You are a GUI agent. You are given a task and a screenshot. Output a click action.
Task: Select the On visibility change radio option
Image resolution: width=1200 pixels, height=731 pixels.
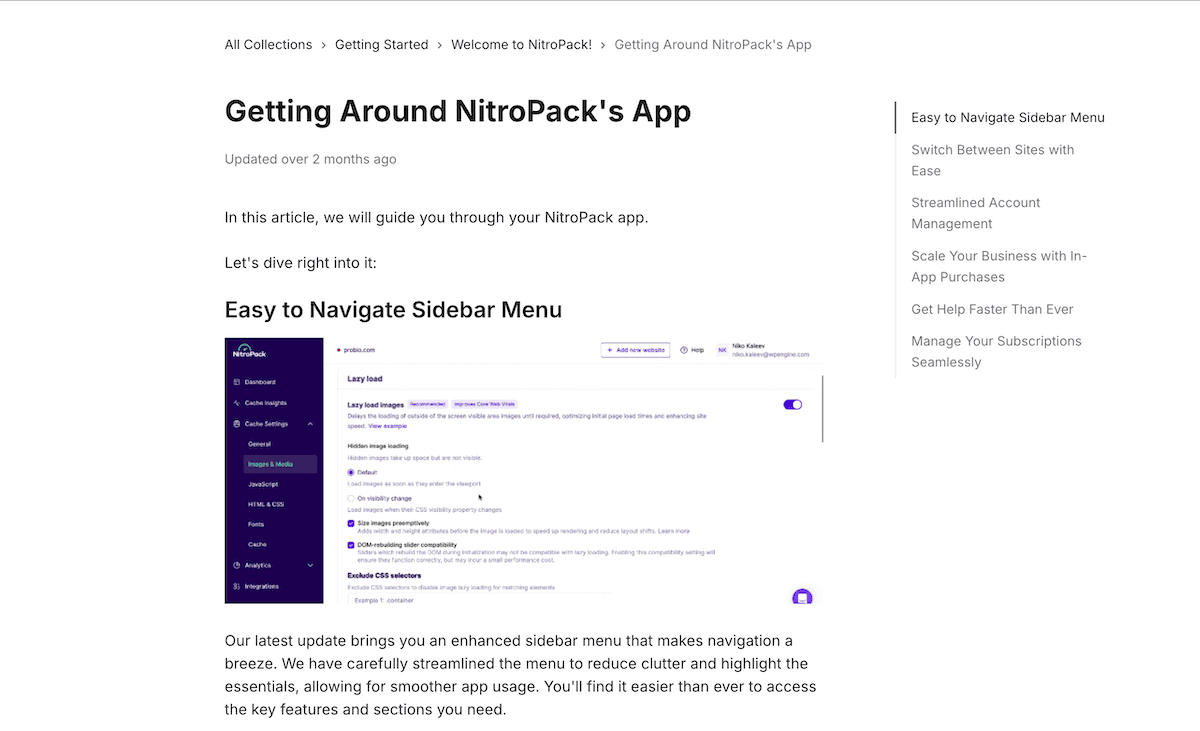tap(351, 497)
